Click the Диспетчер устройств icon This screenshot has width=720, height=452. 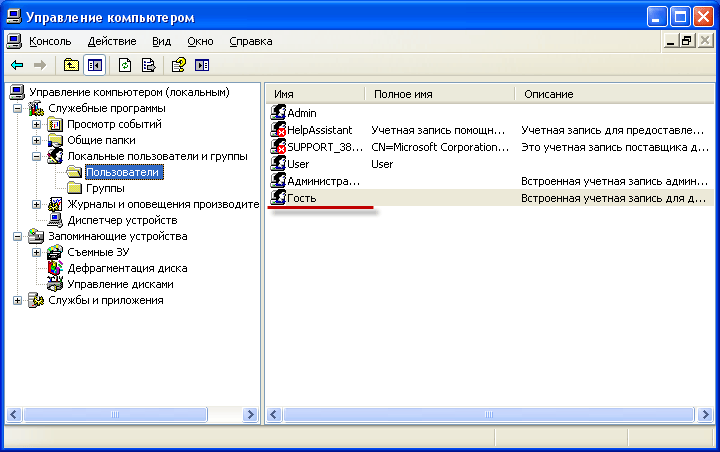(55, 220)
